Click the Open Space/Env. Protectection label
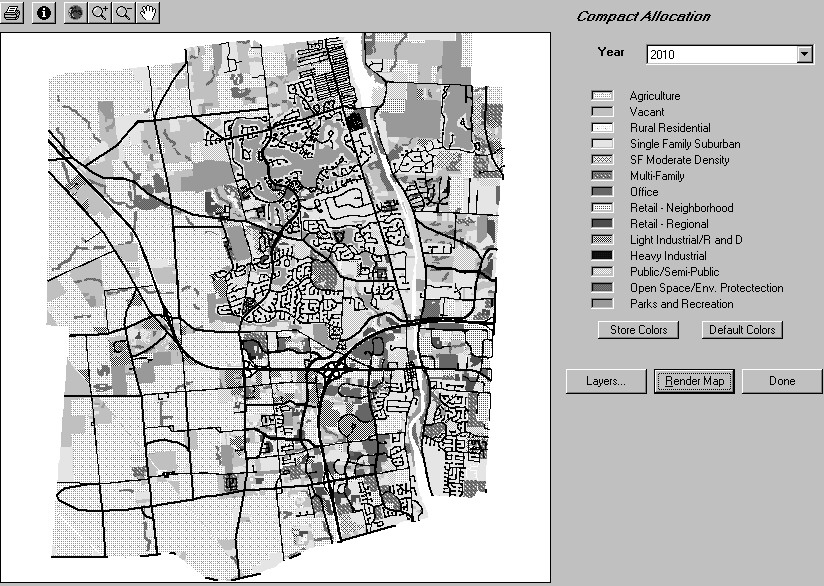The image size is (824, 586). [707, 288]
